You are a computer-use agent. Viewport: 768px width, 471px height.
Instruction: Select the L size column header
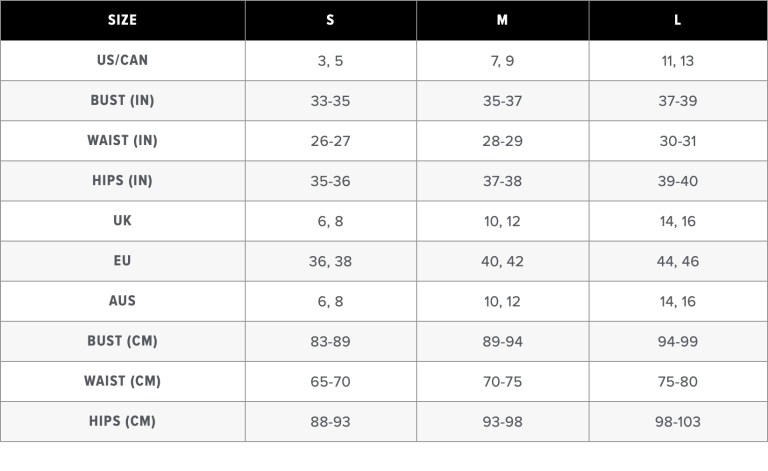(x=677, y=20)
